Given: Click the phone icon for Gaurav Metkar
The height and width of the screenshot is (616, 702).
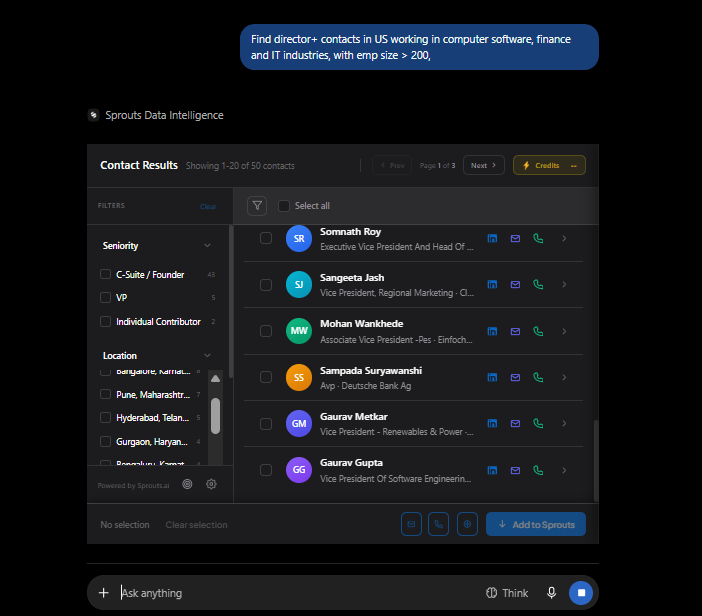Looking at the screenshot, I should (x=538, y=424).
